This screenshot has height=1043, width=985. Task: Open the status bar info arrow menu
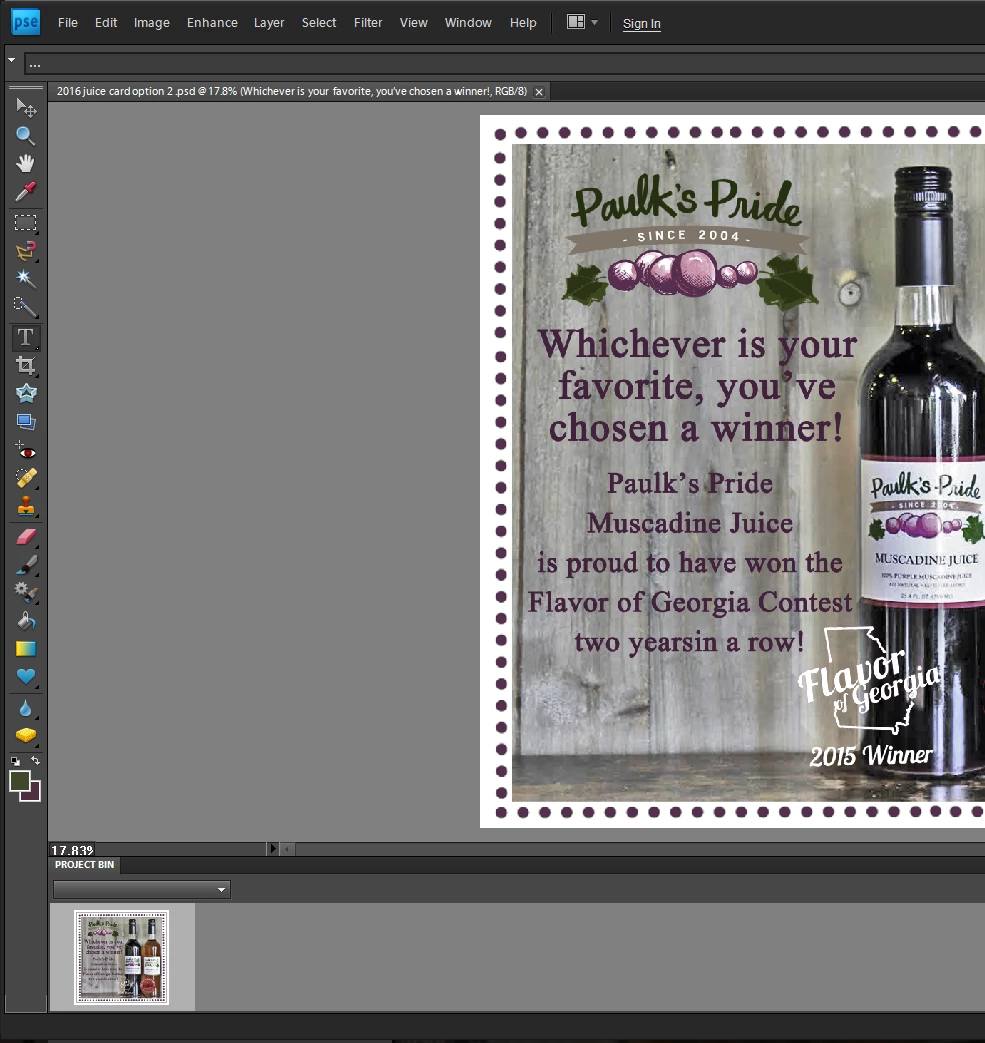point(273,848)
